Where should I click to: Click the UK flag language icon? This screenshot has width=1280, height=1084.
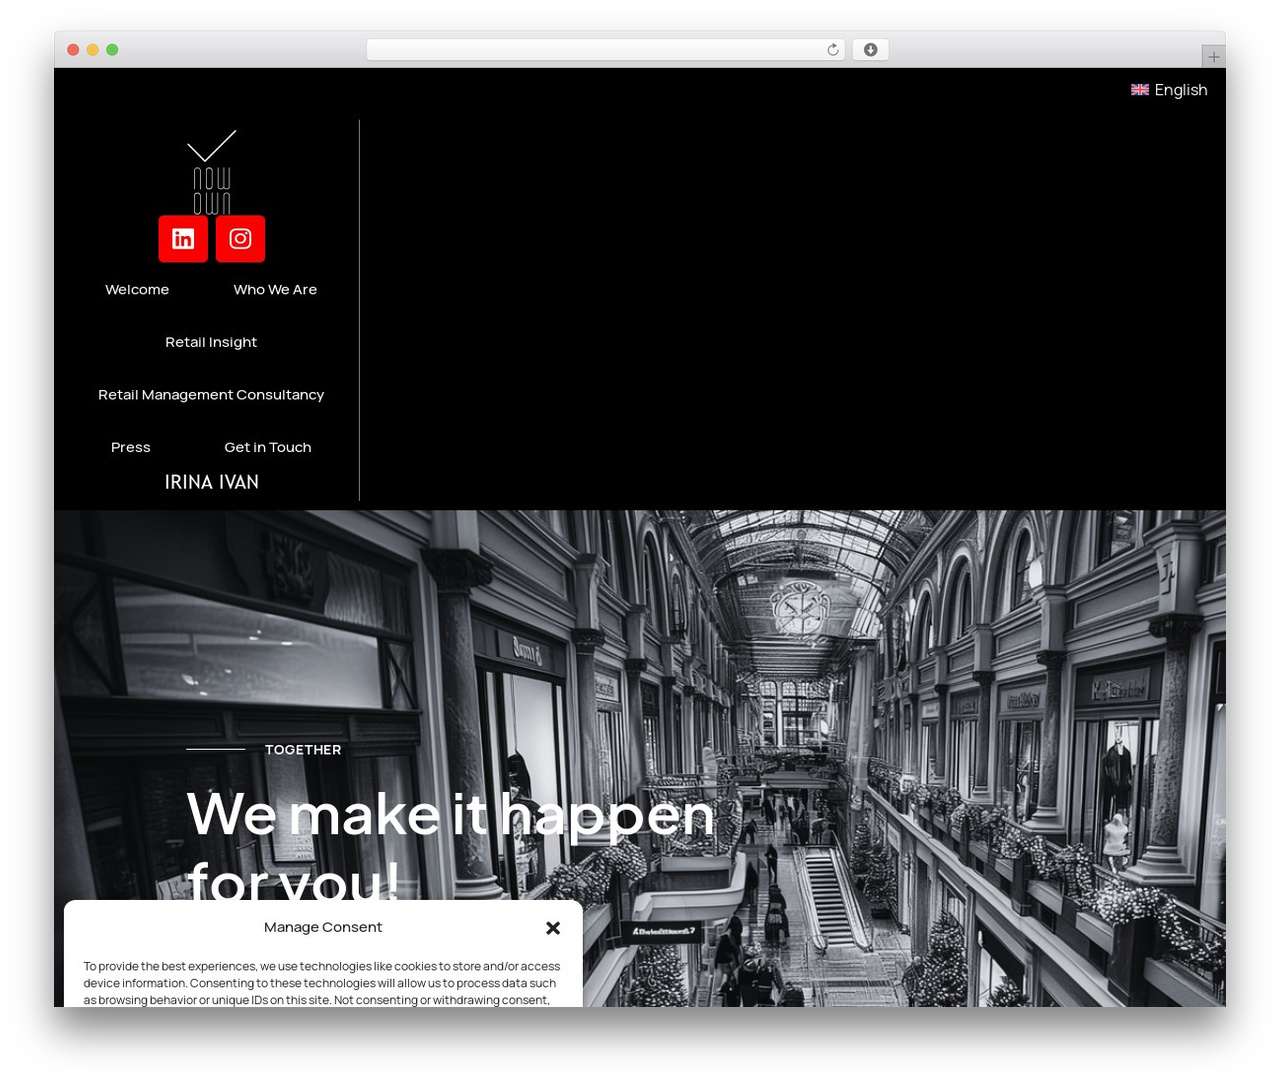[1140, 90]
